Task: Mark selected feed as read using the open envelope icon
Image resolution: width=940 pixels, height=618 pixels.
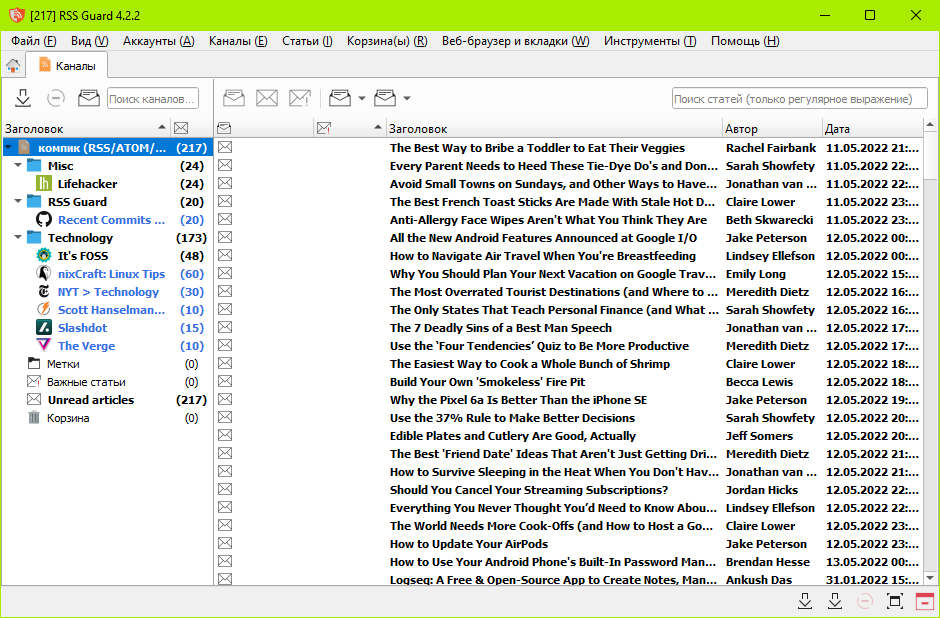Action: pos(89,98)
